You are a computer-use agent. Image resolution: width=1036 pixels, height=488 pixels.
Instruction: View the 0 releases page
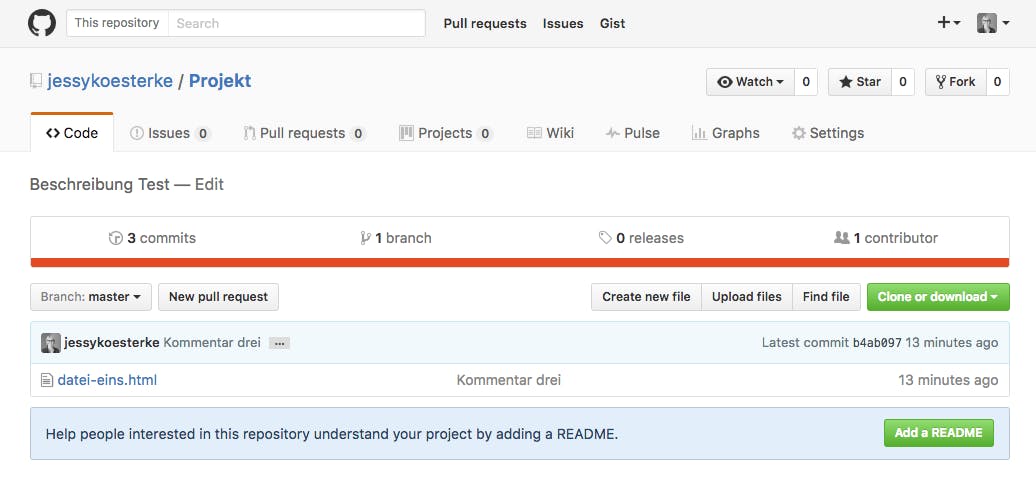(x=641, y=238)
